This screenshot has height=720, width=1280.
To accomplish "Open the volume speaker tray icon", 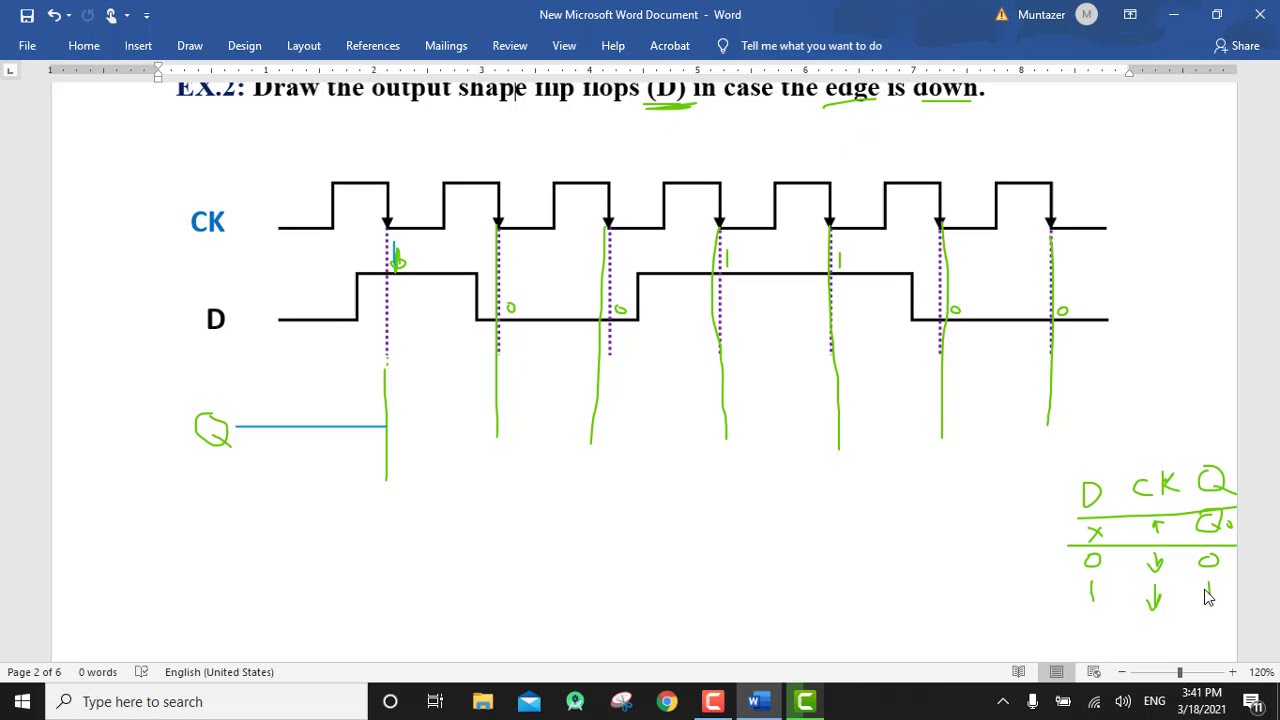I will tap(1123, 702).
